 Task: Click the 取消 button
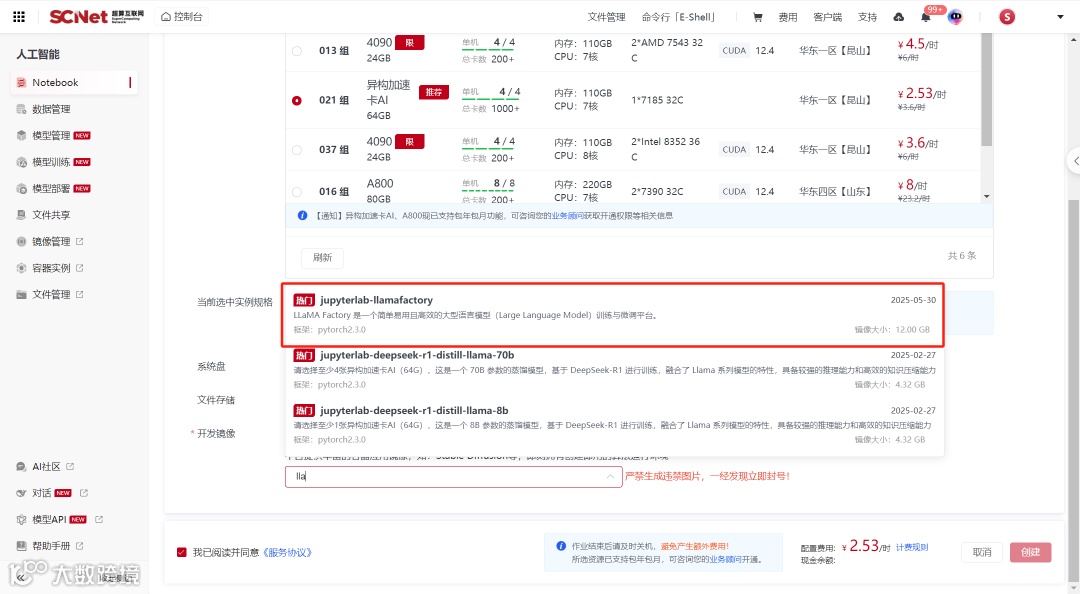click(982, 553)
